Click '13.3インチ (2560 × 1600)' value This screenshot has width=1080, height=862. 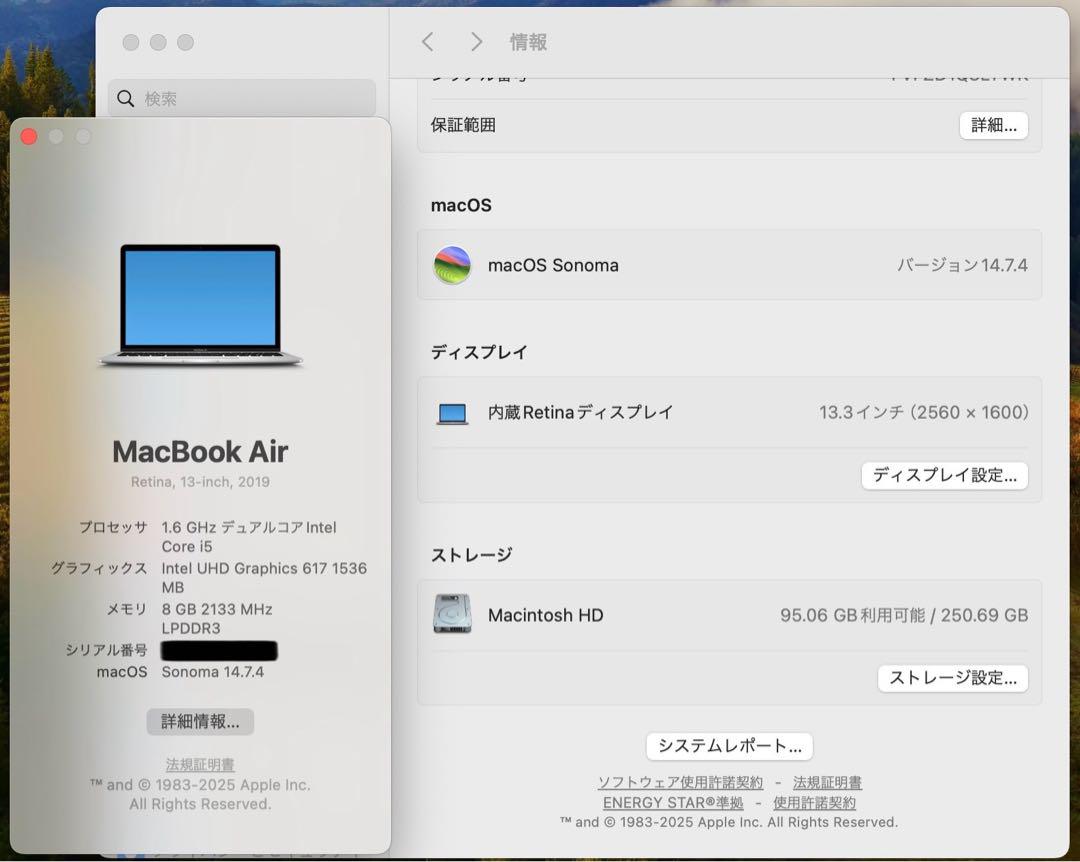[x=924, y=412]
